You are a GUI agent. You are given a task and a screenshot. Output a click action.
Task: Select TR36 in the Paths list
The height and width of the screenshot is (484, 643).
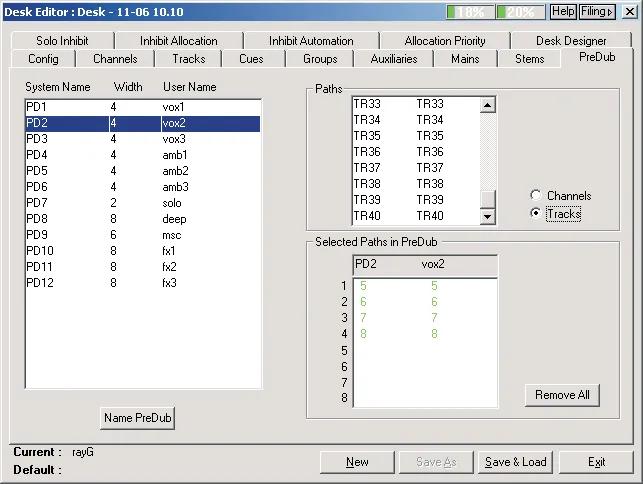(x=416, y=152)
